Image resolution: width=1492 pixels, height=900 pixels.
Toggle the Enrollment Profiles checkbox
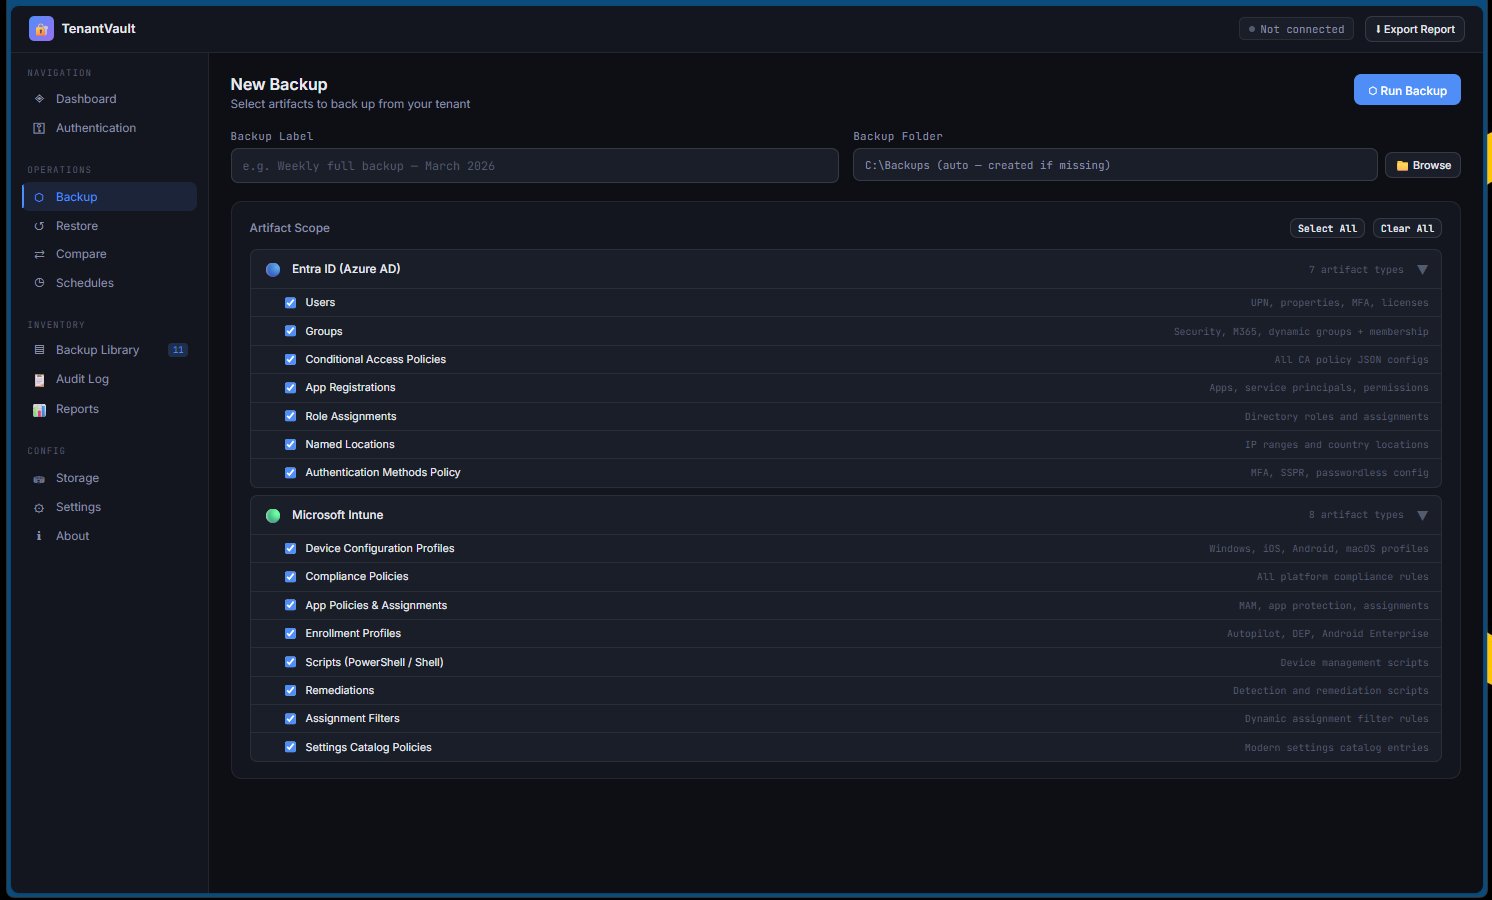pyautogui.click(x=290, y=633)
